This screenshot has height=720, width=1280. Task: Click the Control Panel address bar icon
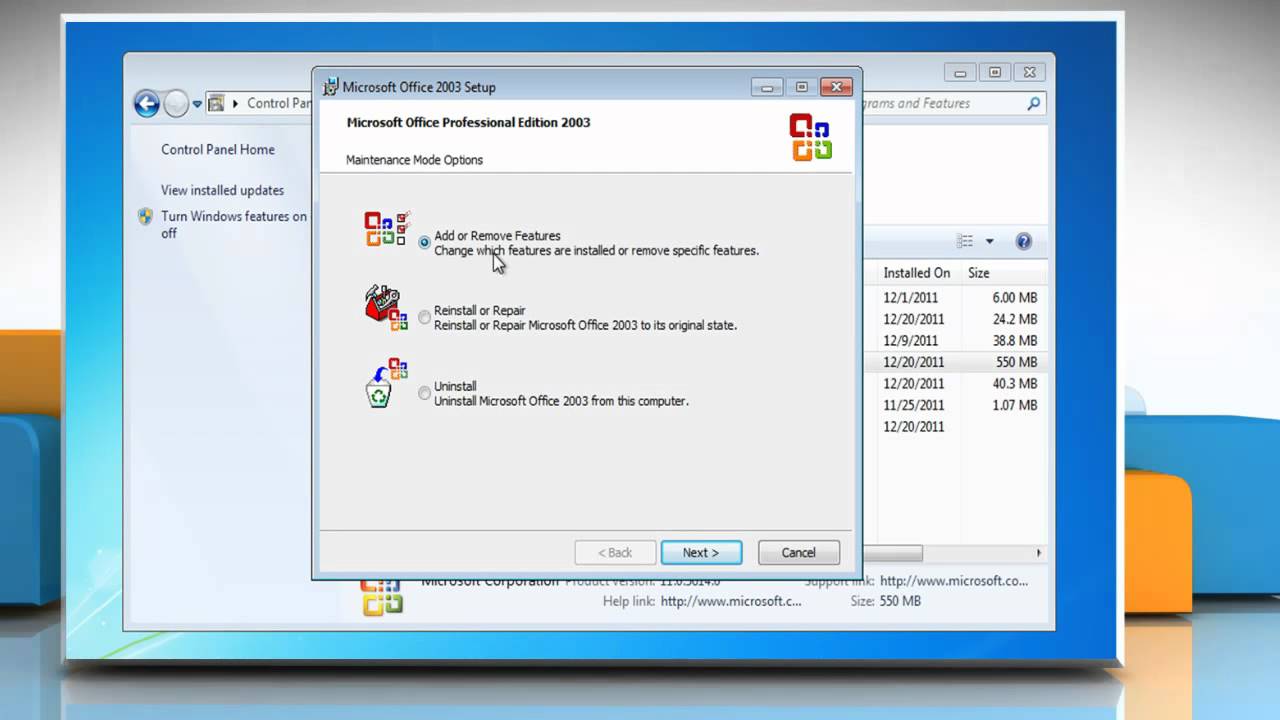point(216,103)
